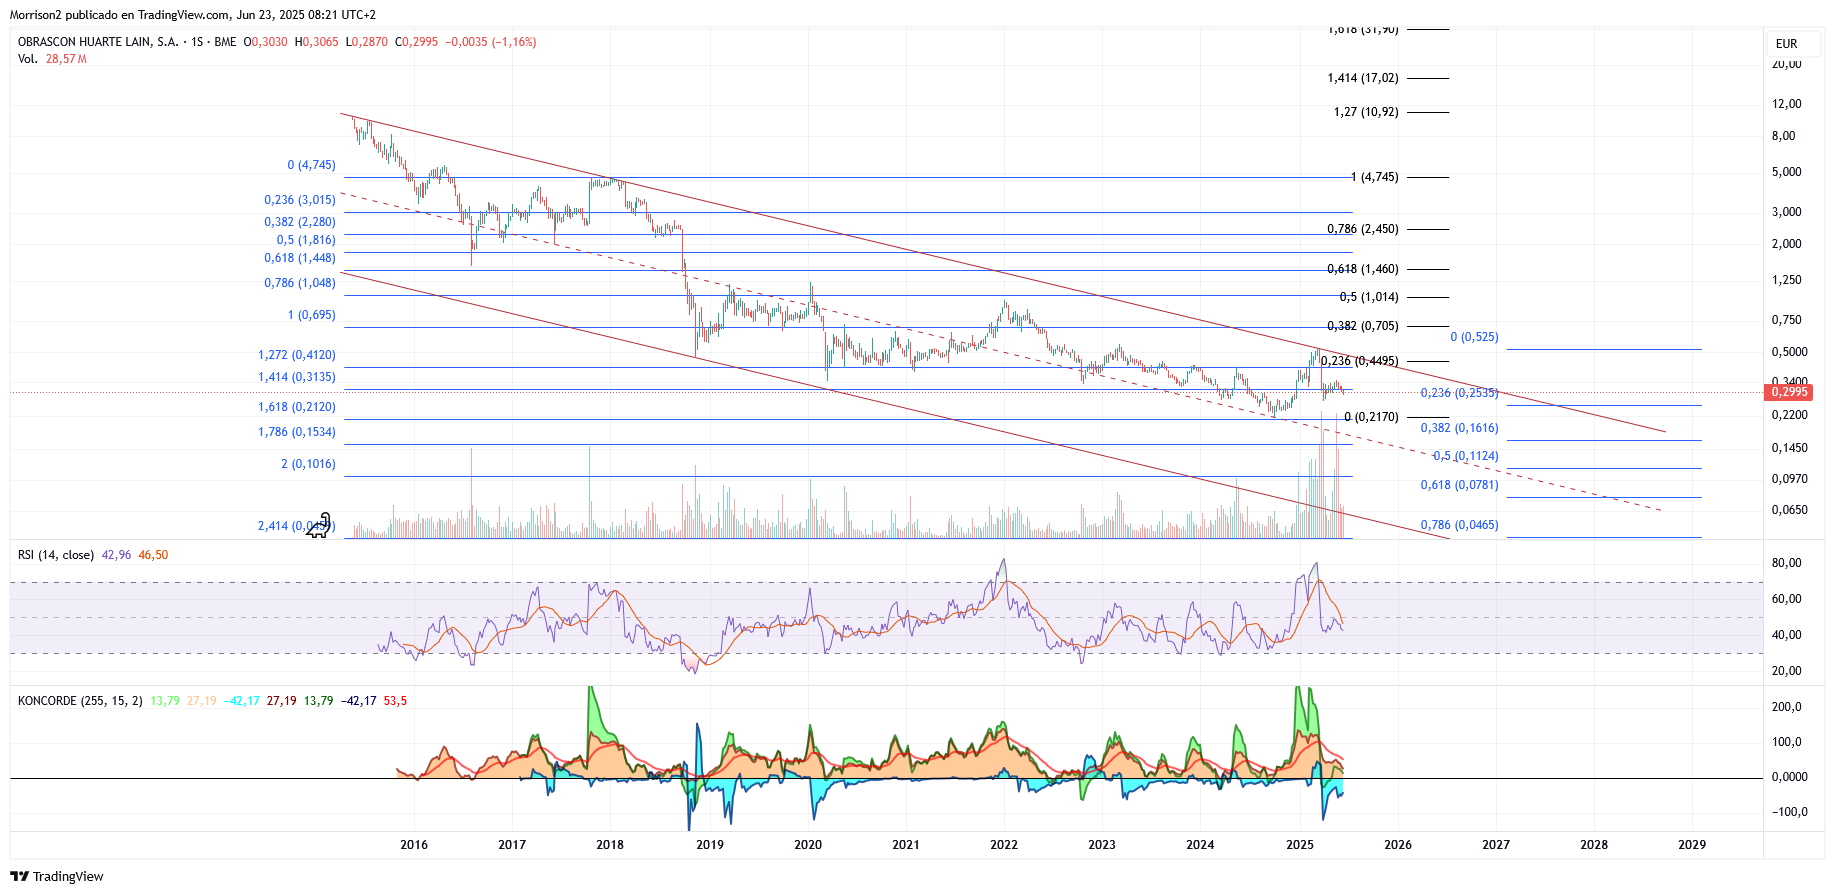This screenshot has width=1835, height=894.
Task: Click the 2025 label on the time axis
Action: 1300,845
